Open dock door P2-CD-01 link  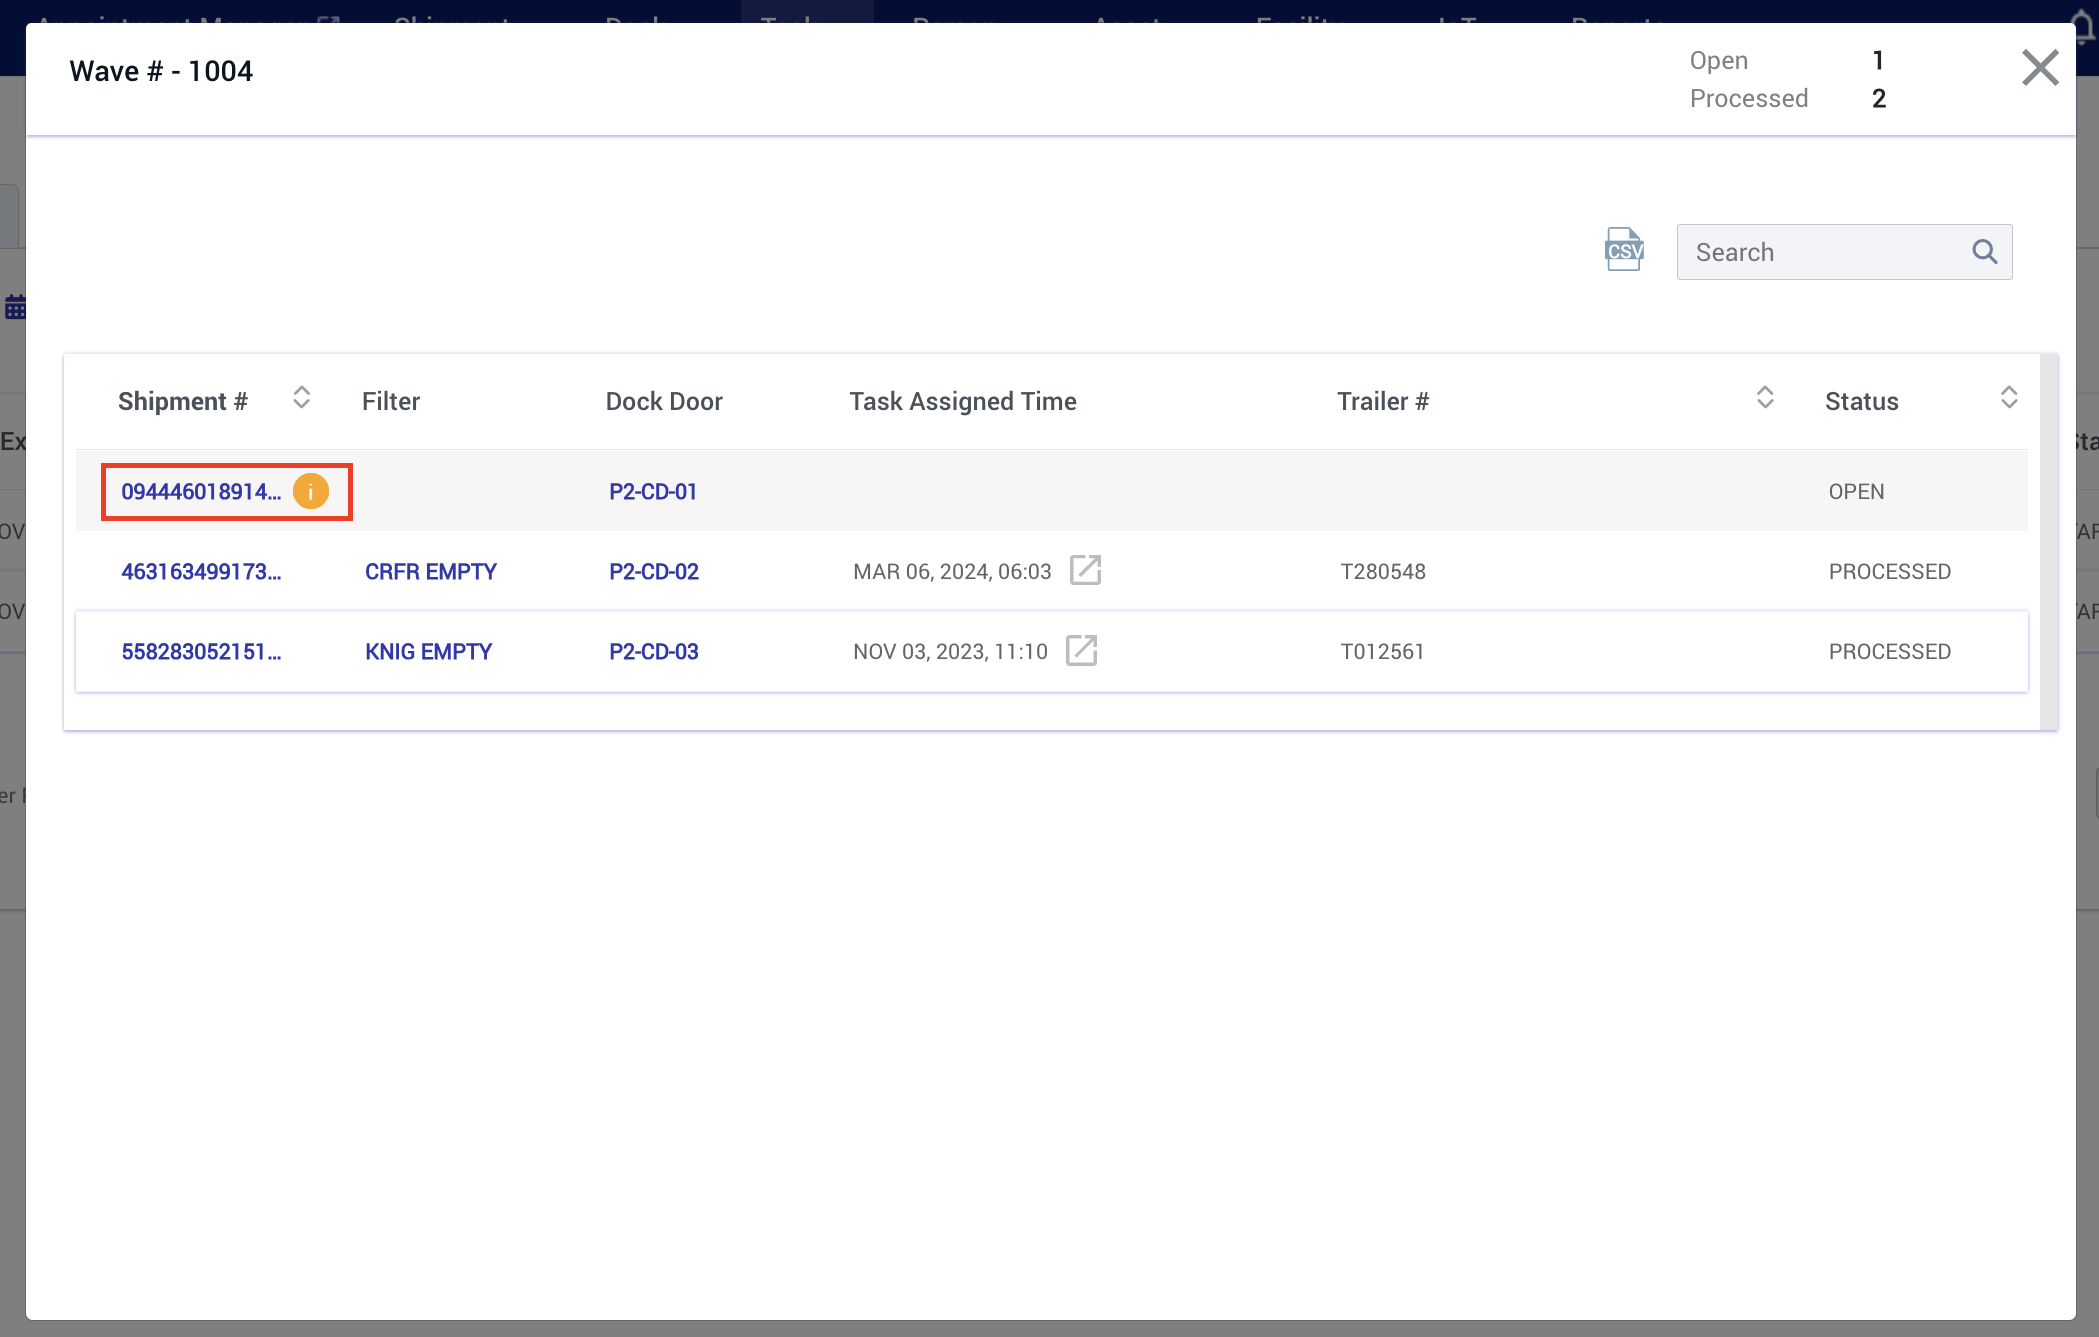point(653,491)
